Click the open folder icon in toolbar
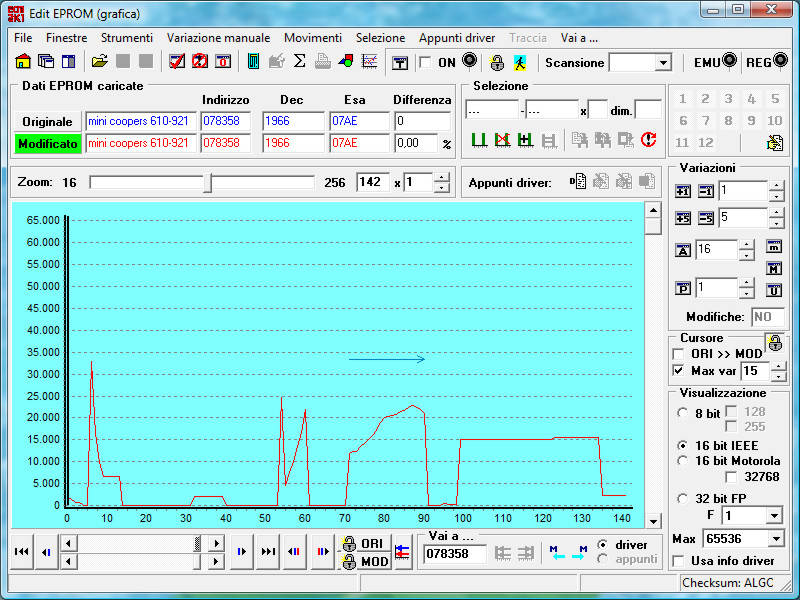The image size is (800, 600). [x=100, y=62]
